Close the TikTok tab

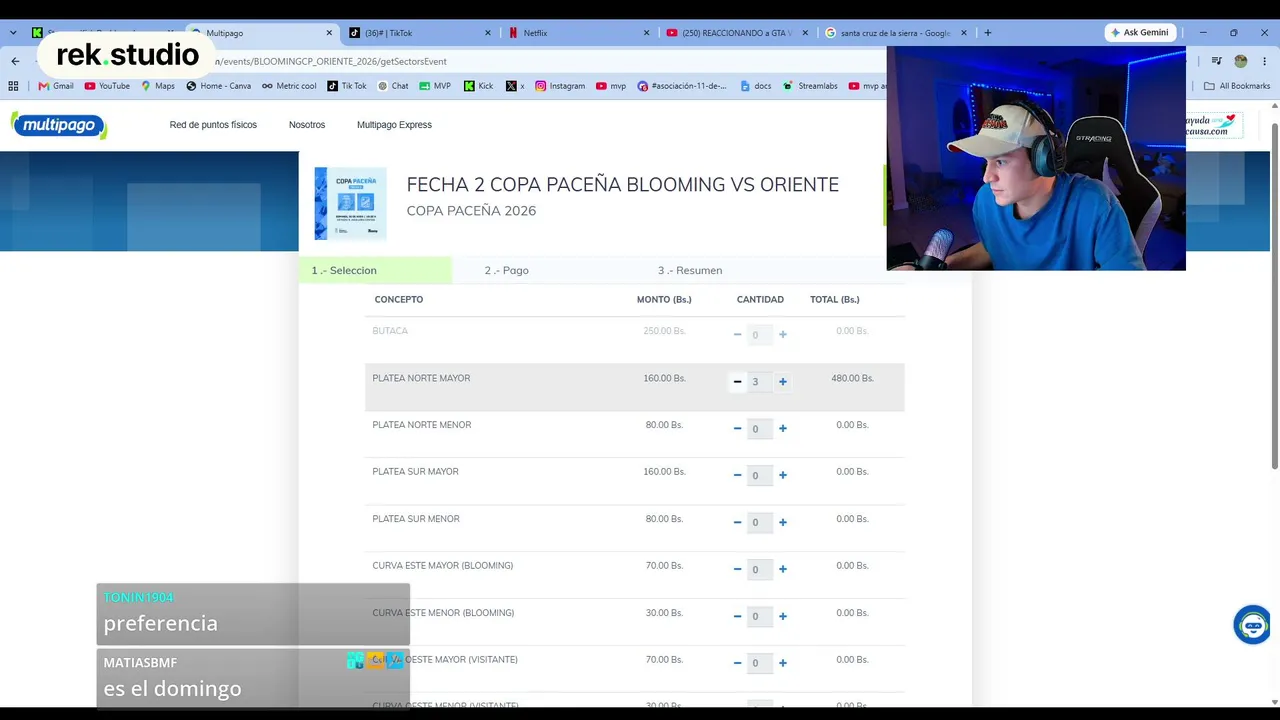(488, 33)
